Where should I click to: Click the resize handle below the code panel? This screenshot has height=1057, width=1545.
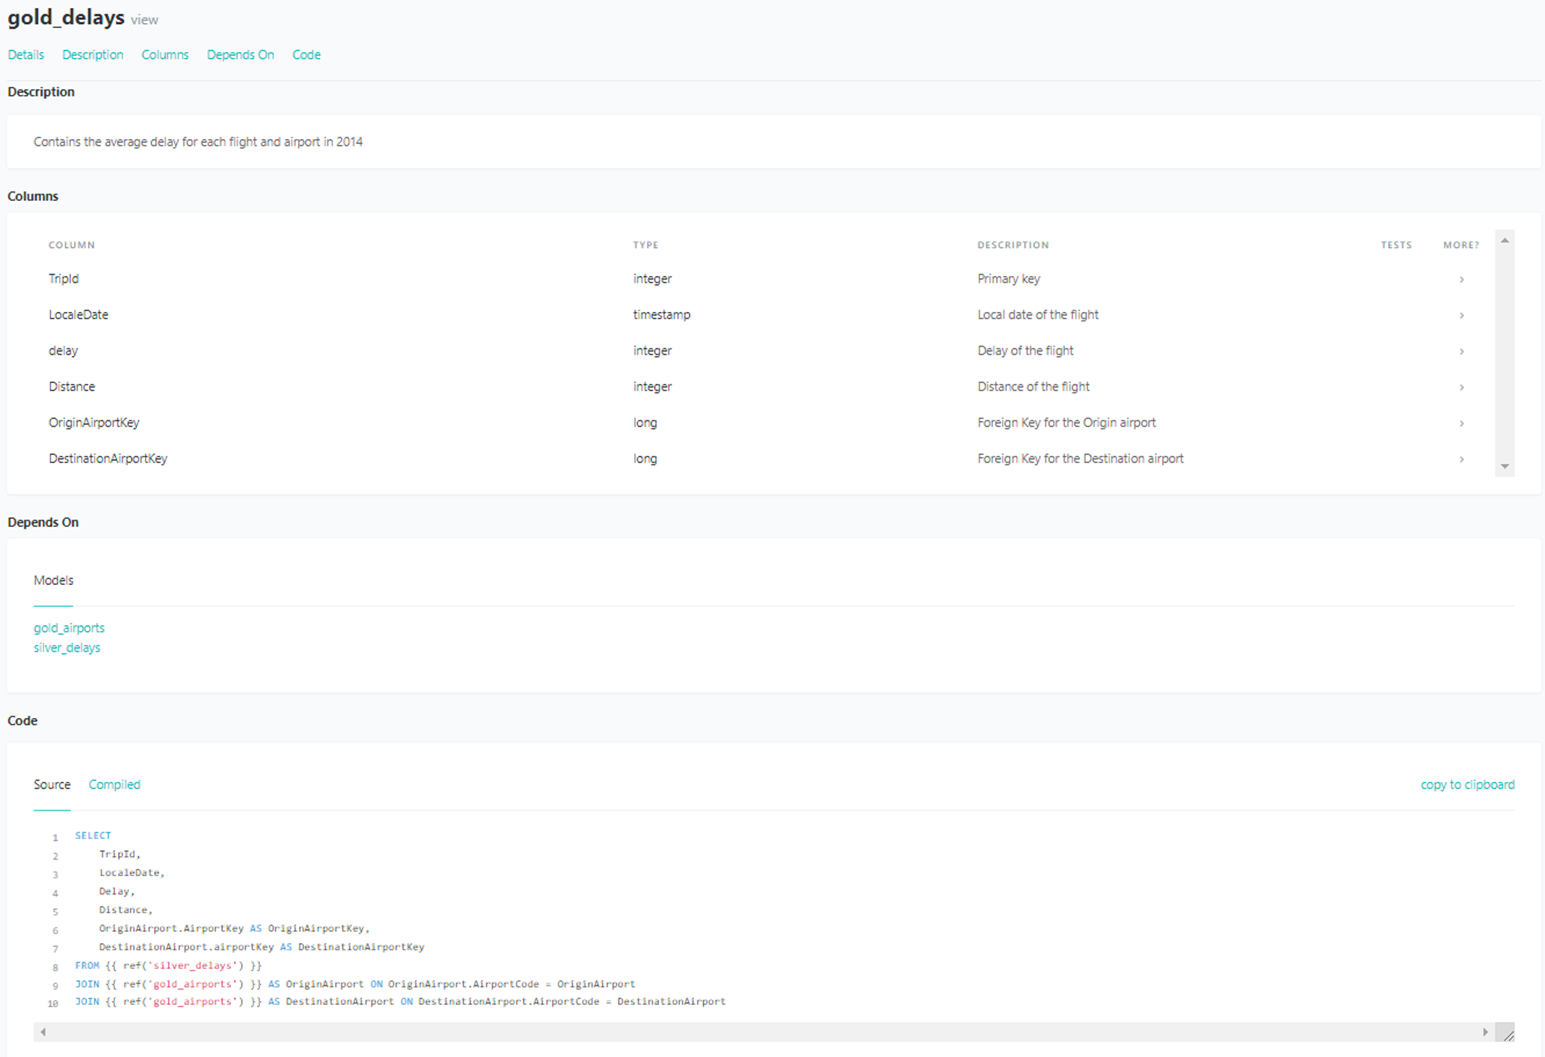pos(1508,1032)
